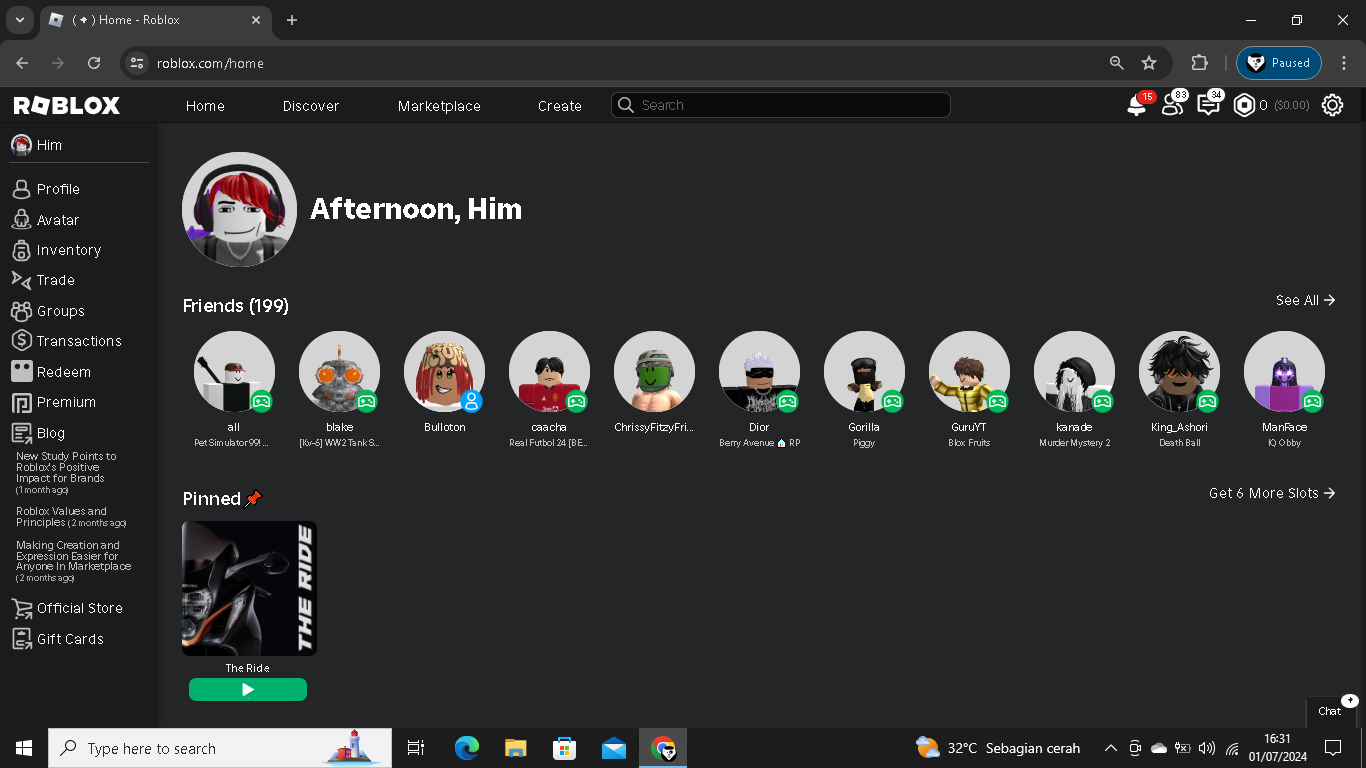Open friend ChrissyFitzyFri's avatar
This screenshot has height=768, width=1366.
[x=654, y=372]
